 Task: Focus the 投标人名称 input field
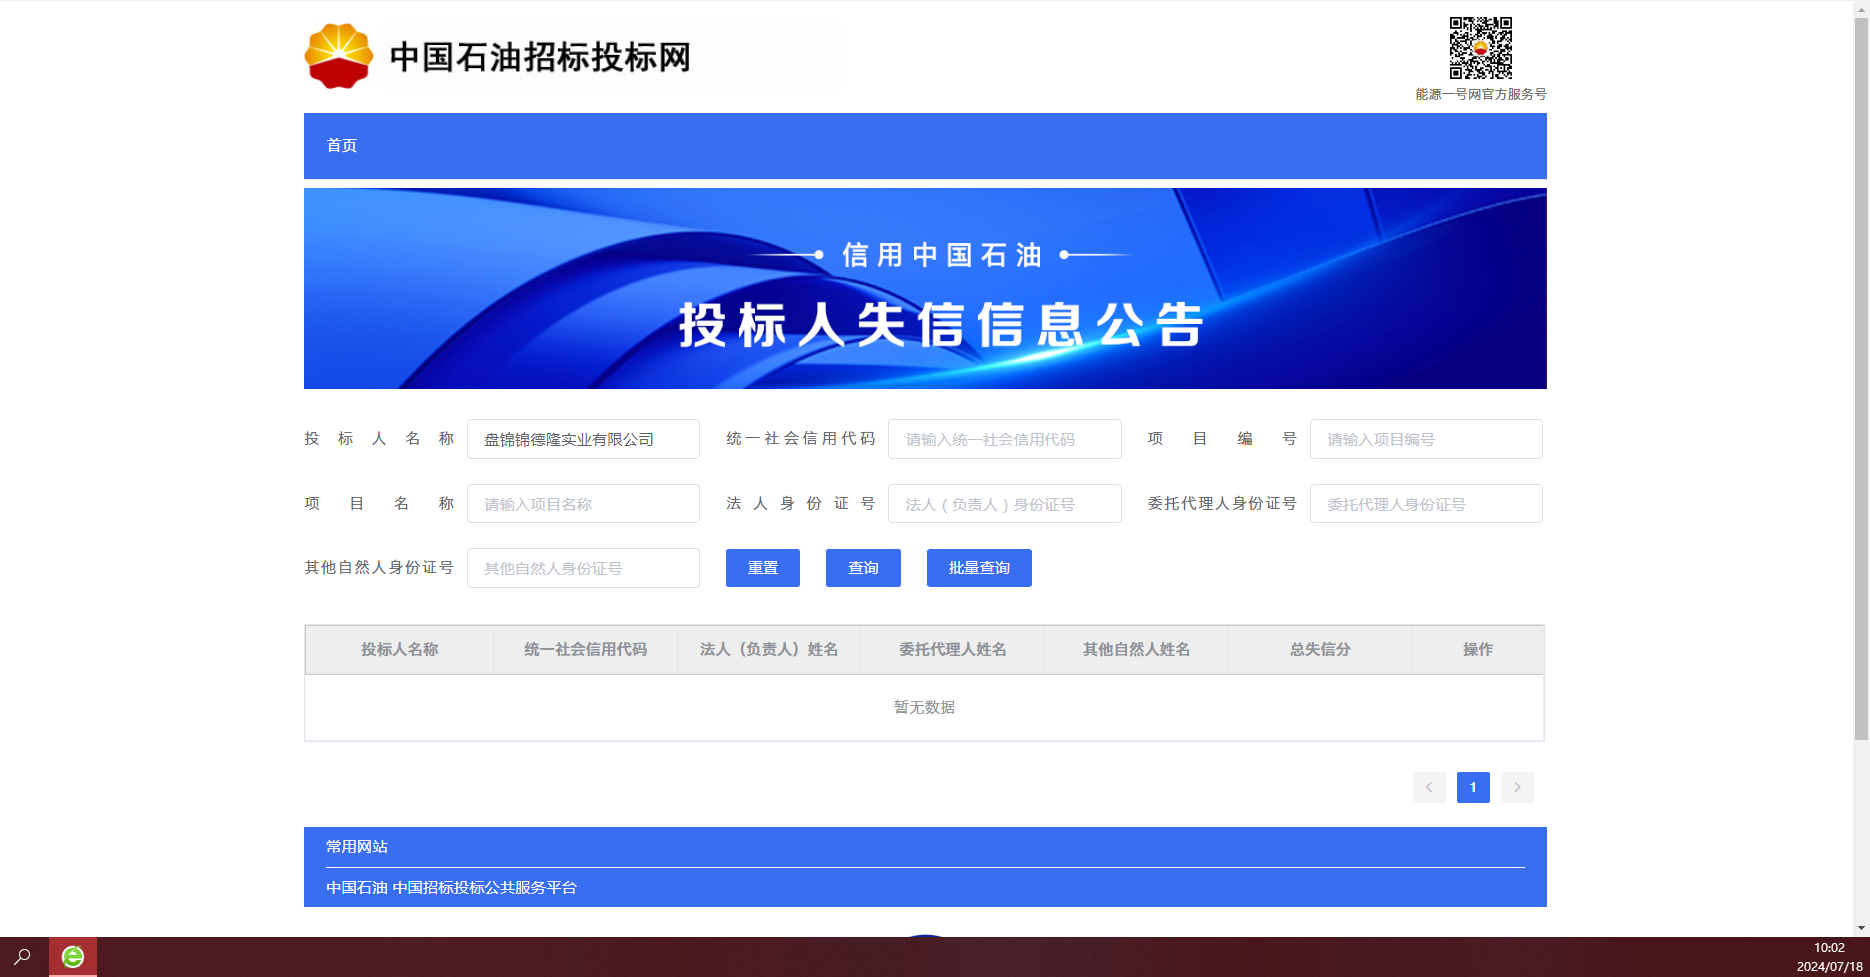[x=583, y=439]
